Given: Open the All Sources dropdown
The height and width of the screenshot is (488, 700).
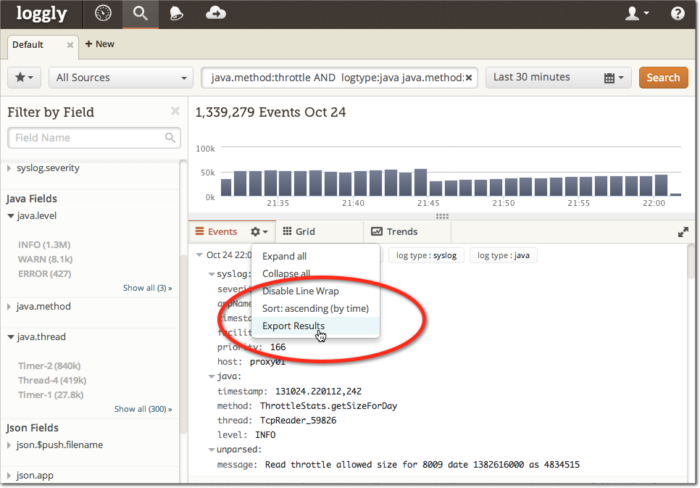Looking at the screenshot, I should coord(122,77).
